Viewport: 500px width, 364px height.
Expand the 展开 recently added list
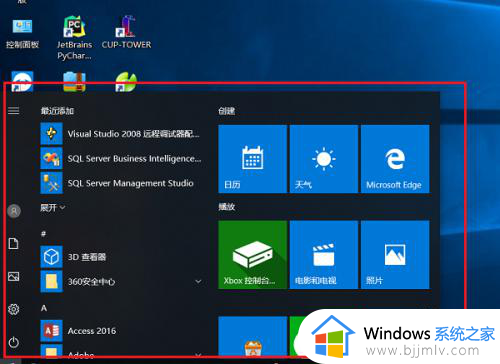(x=53, y=208)
